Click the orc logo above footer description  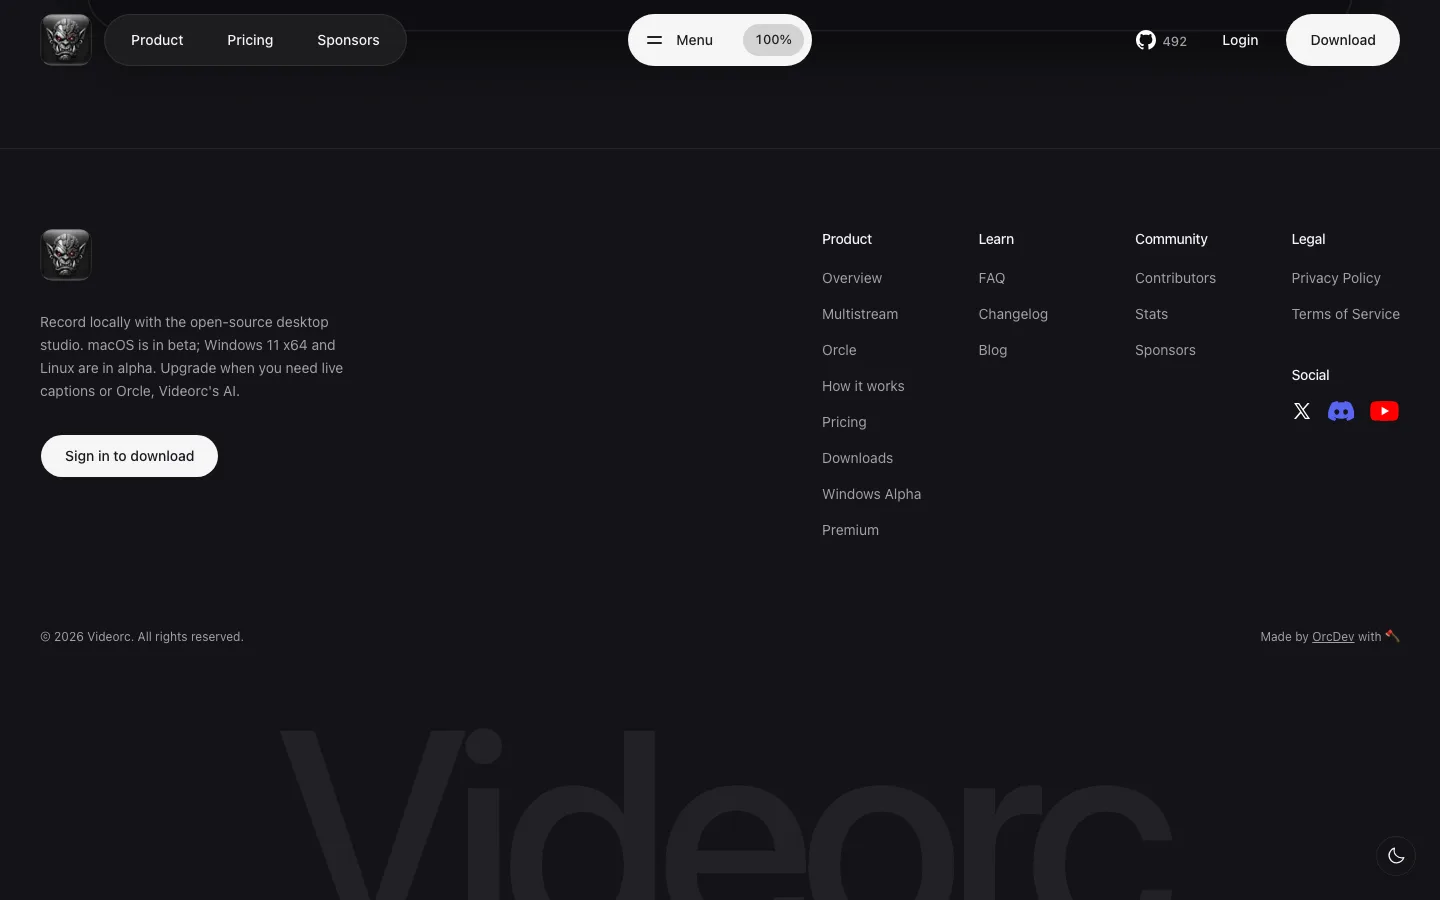[66, 255]
